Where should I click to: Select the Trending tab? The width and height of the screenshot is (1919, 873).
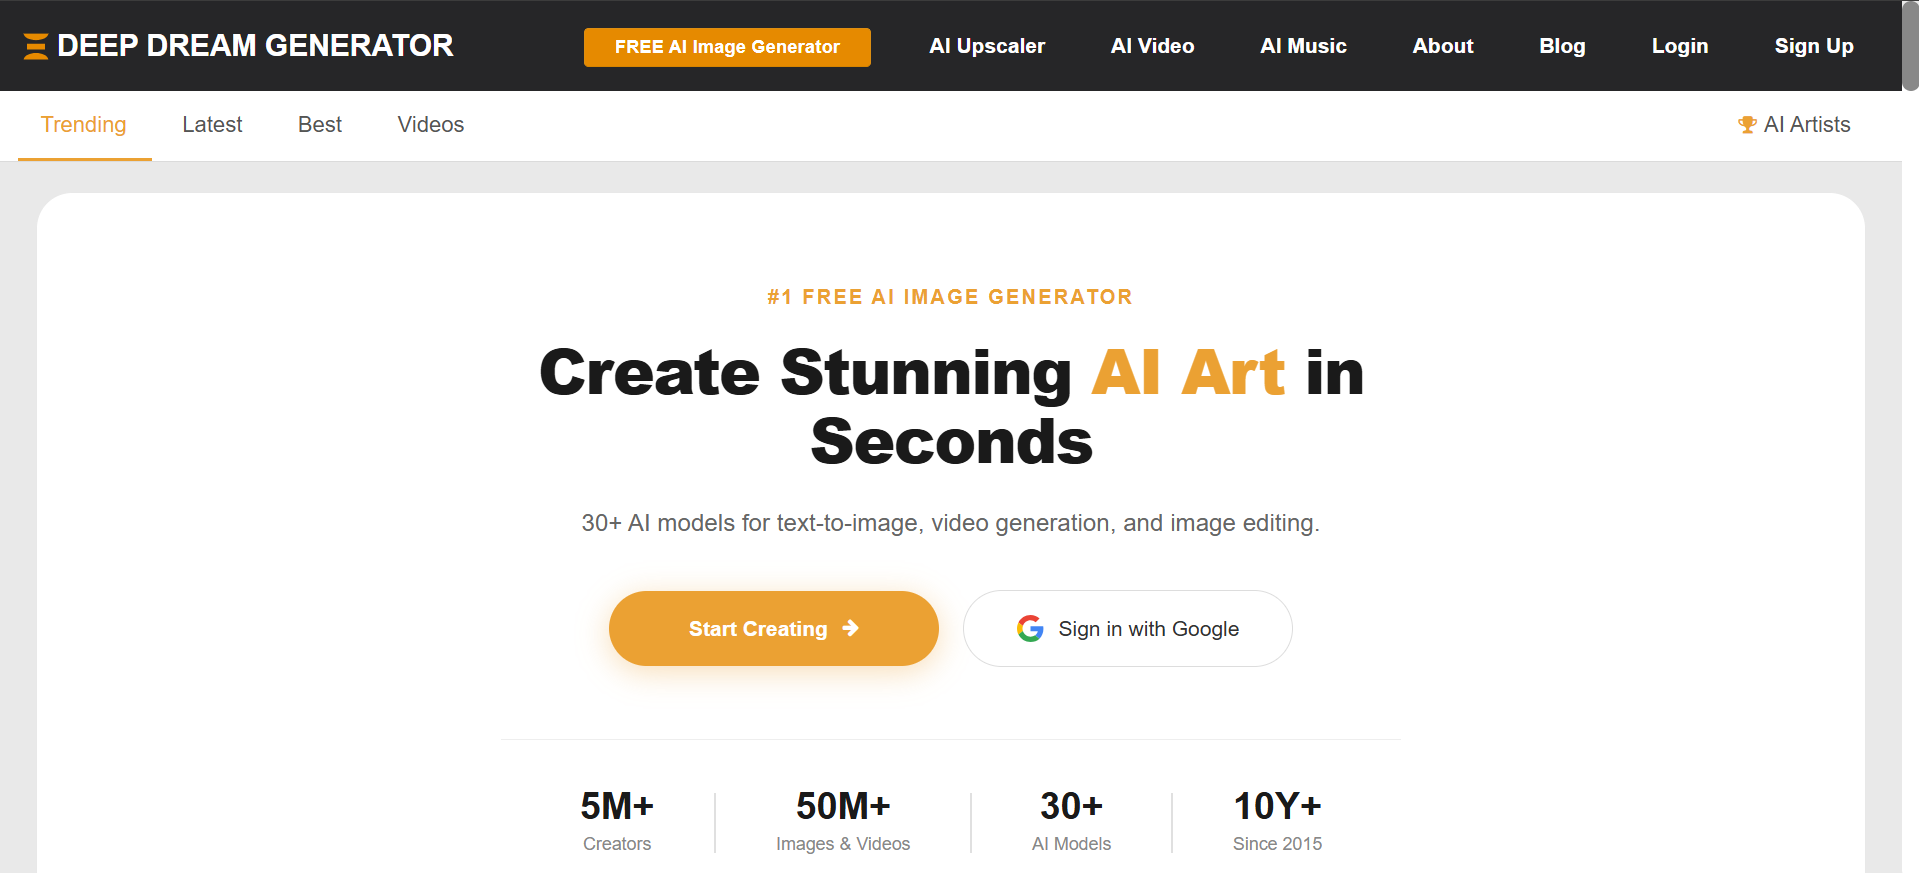click(84, 125)
